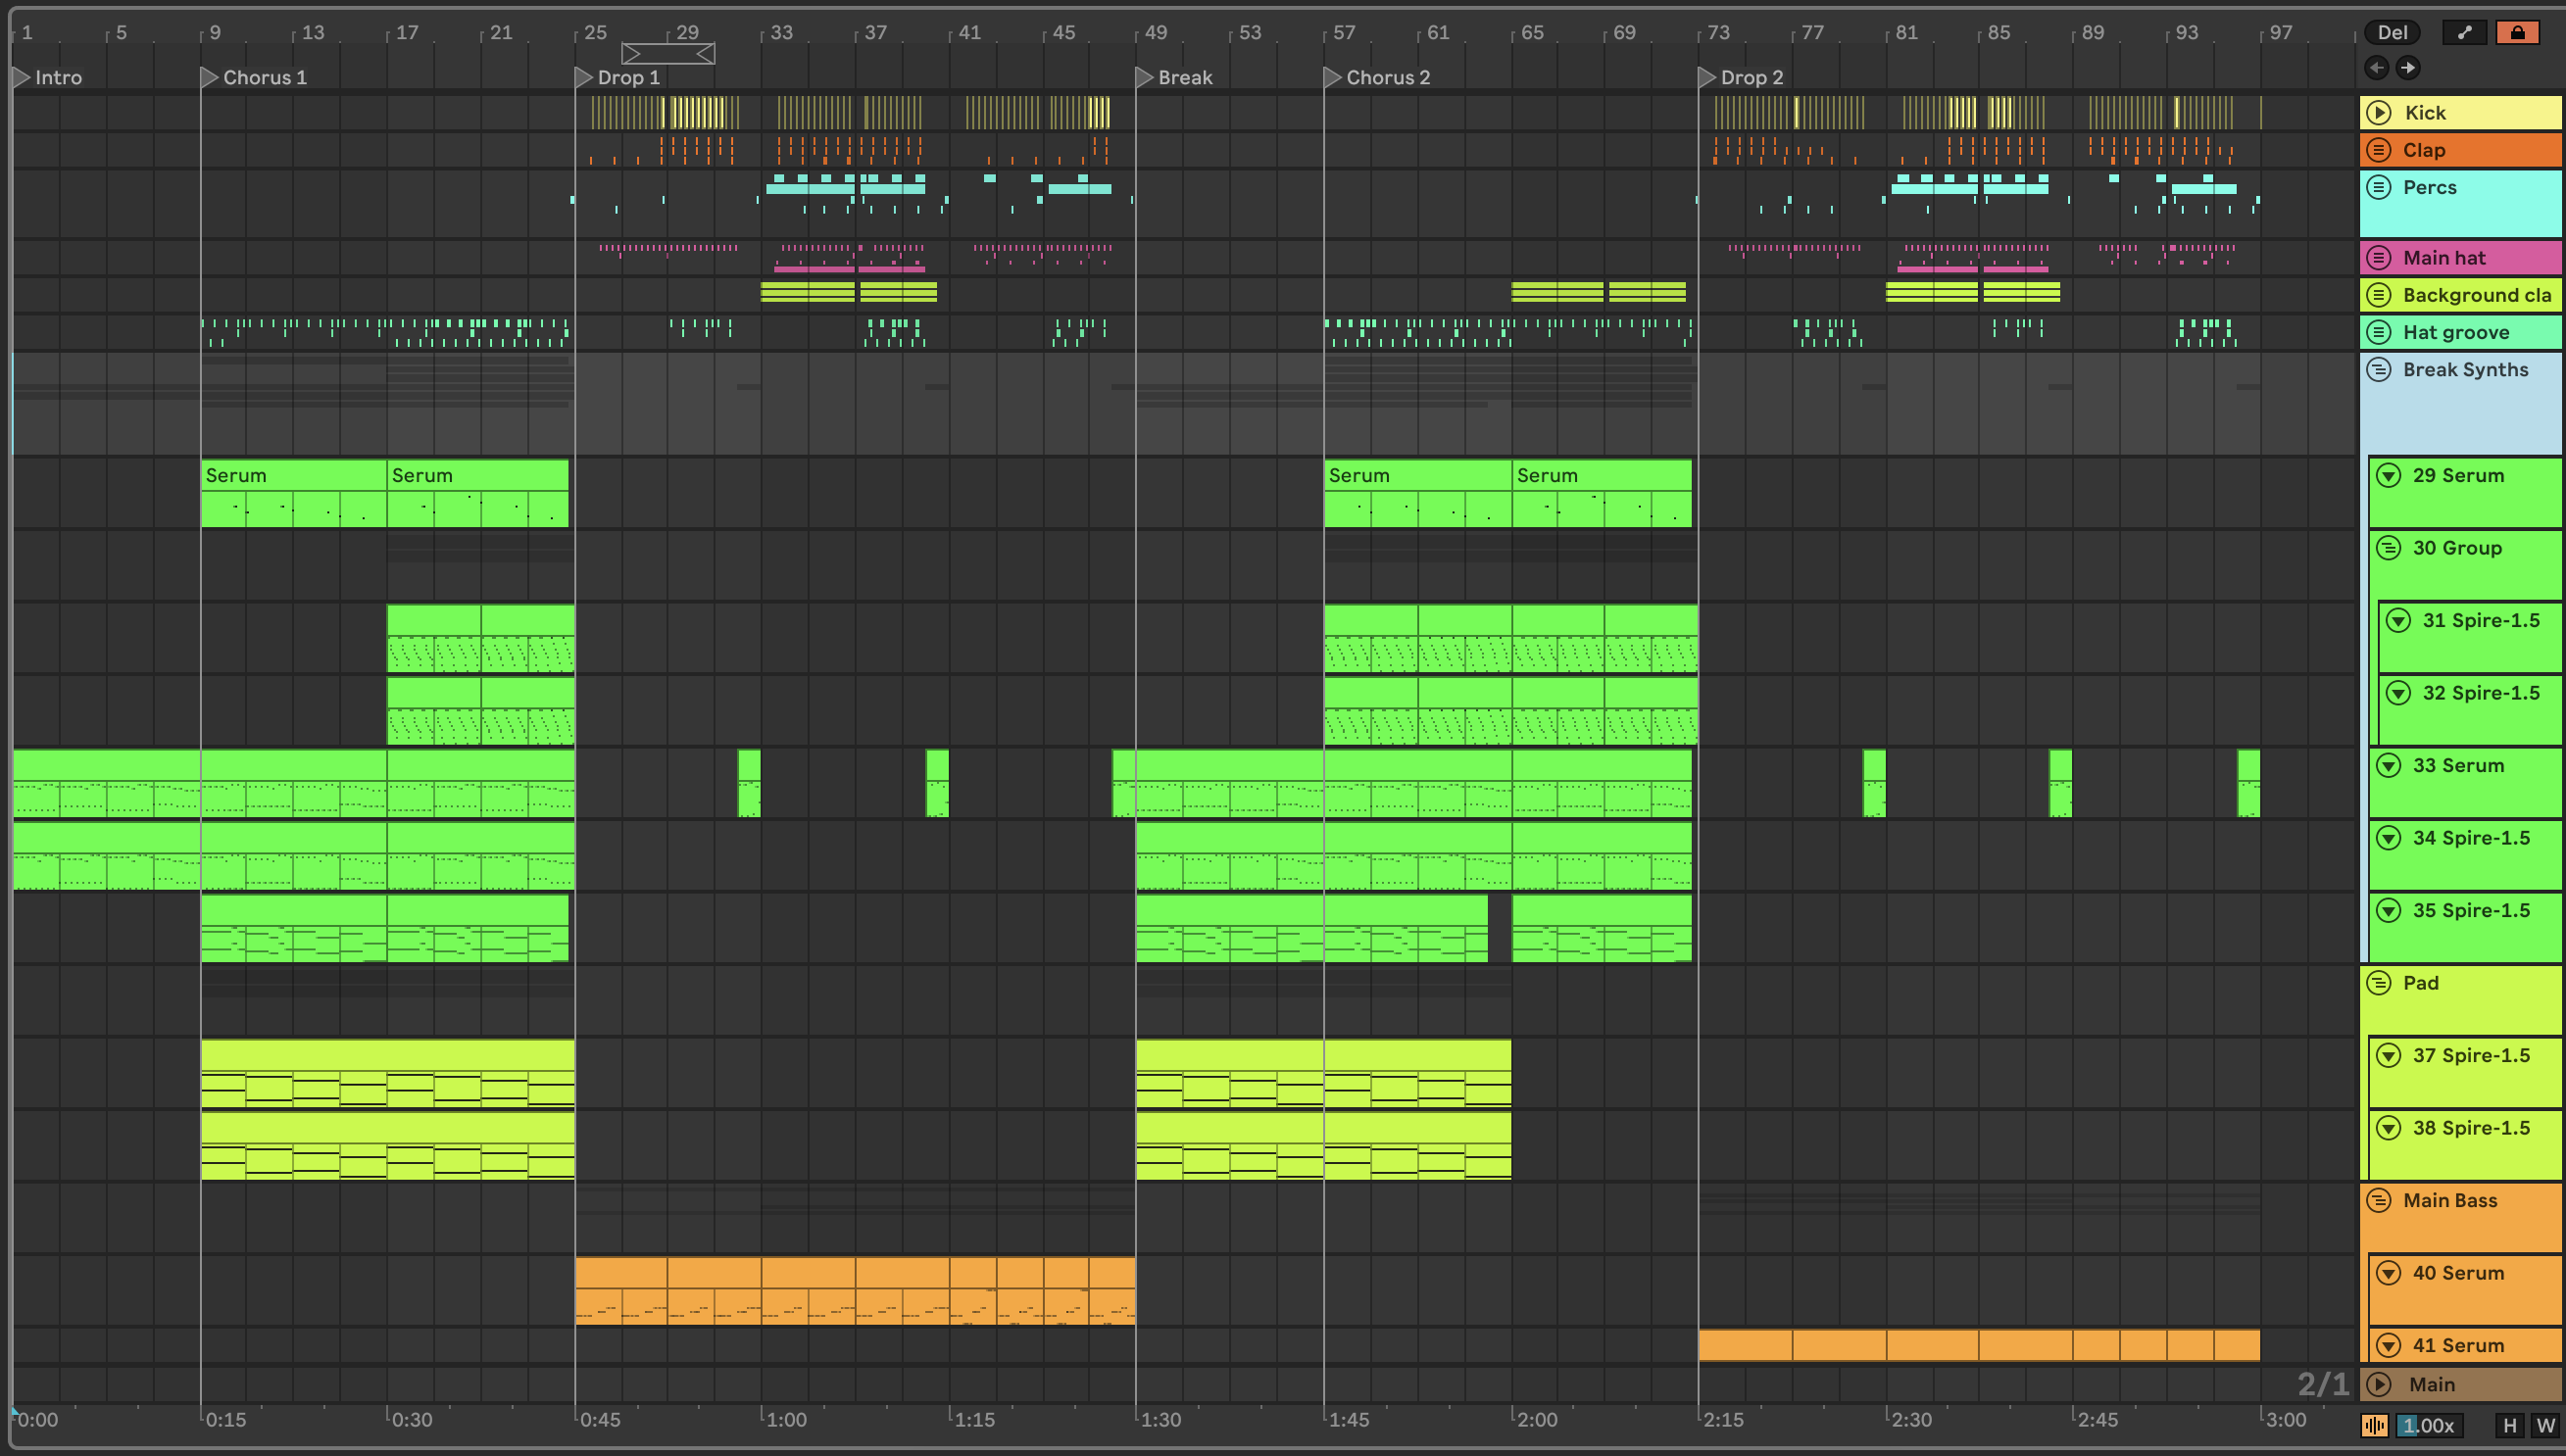Collapse the 29 Serum track
This screenshot has width=2566, height=1456.
[x=2388, y=476]
